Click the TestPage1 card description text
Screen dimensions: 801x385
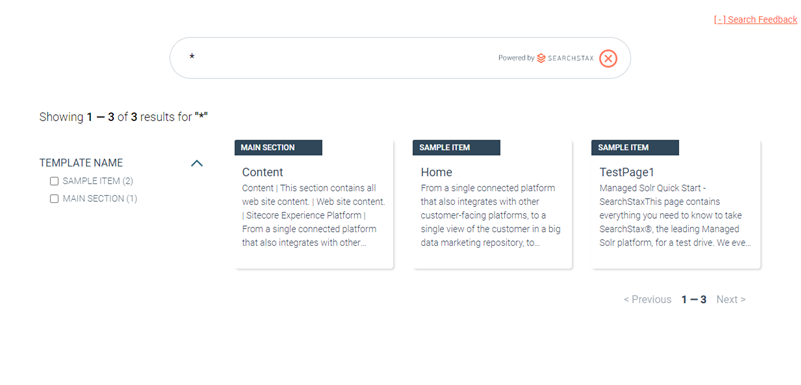coord(675,215)
